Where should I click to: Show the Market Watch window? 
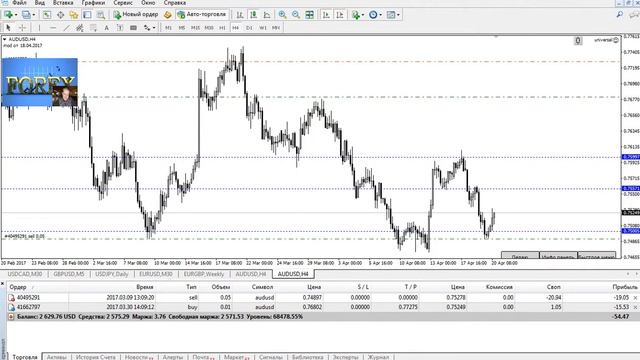47,15
